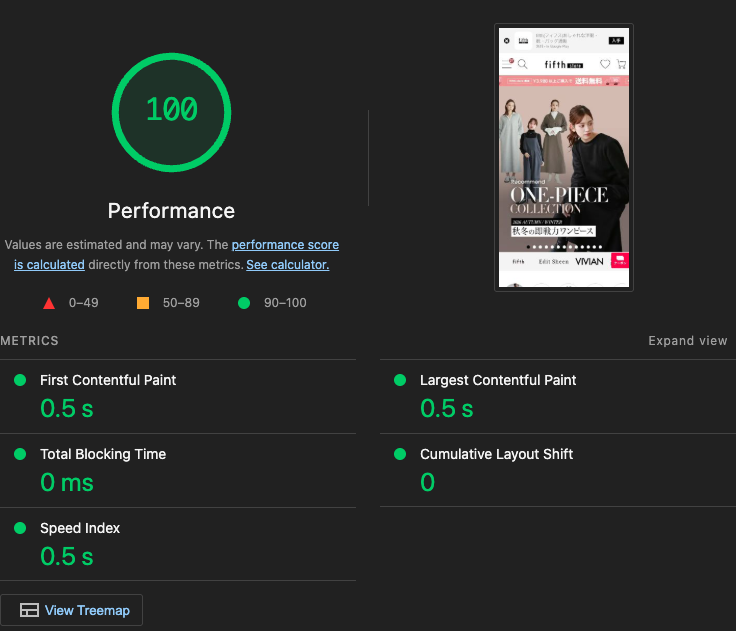Close the app banner in the screenshot
The image size is (736, 631).
coord(506,41)
